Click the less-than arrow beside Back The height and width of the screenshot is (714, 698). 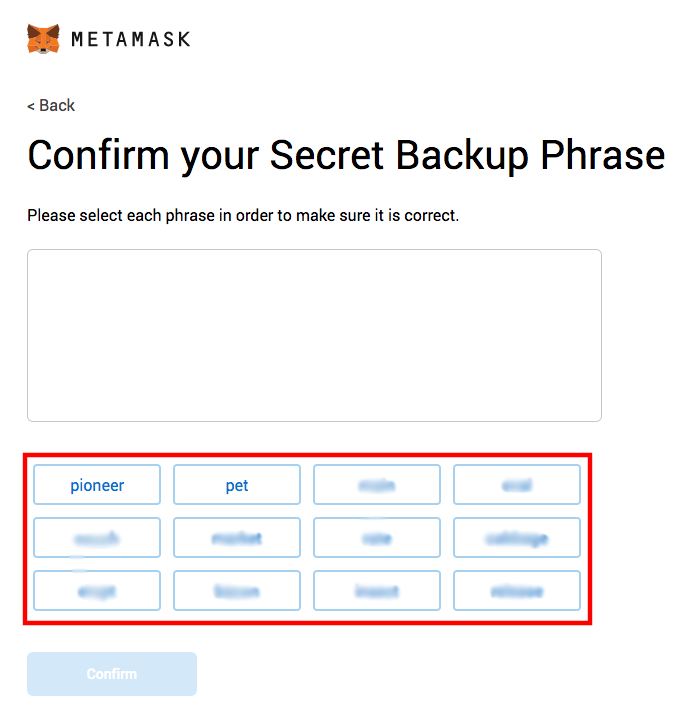point(31,106)
